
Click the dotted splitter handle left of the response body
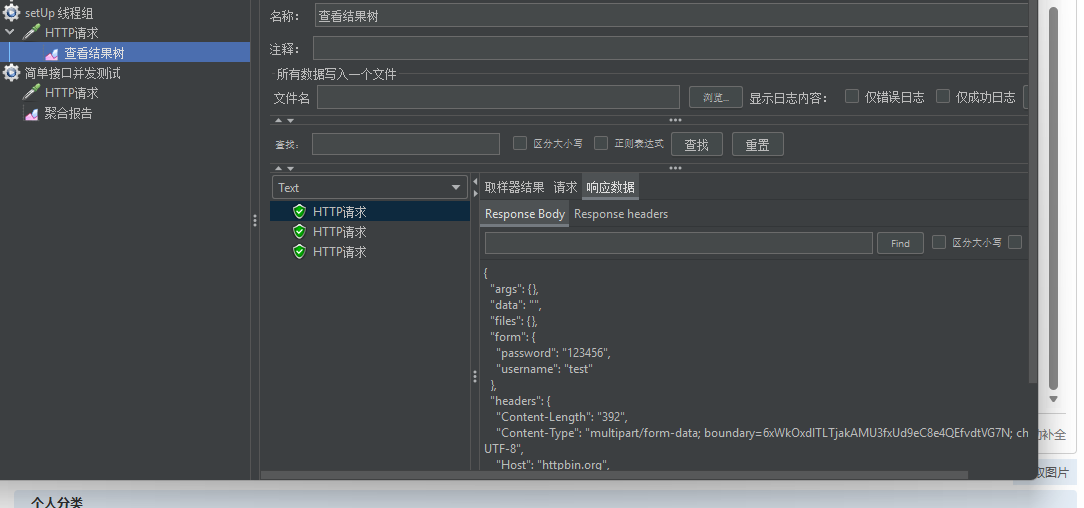click(x=474, y=377)
